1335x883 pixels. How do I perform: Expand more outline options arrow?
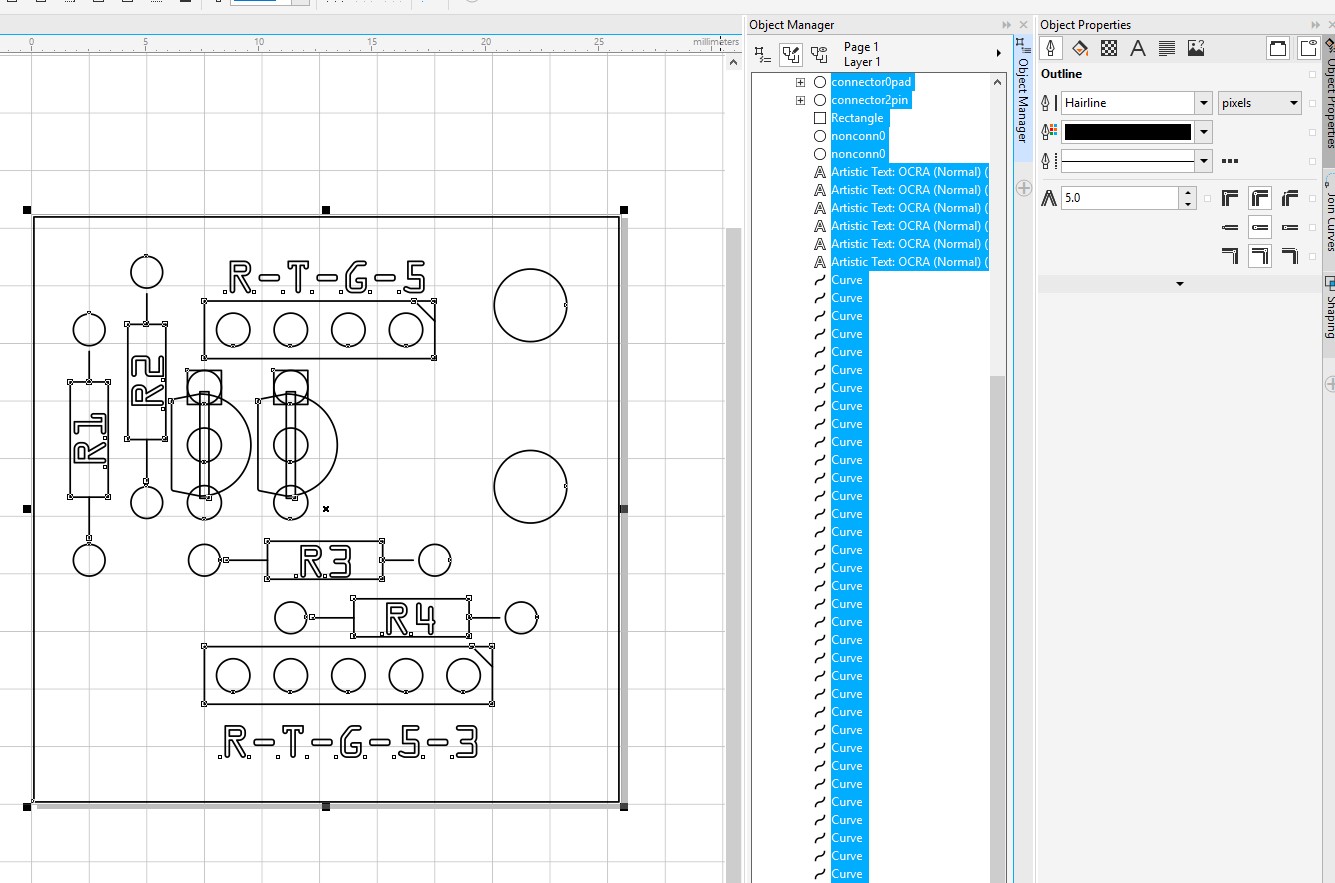point(1179,284)
